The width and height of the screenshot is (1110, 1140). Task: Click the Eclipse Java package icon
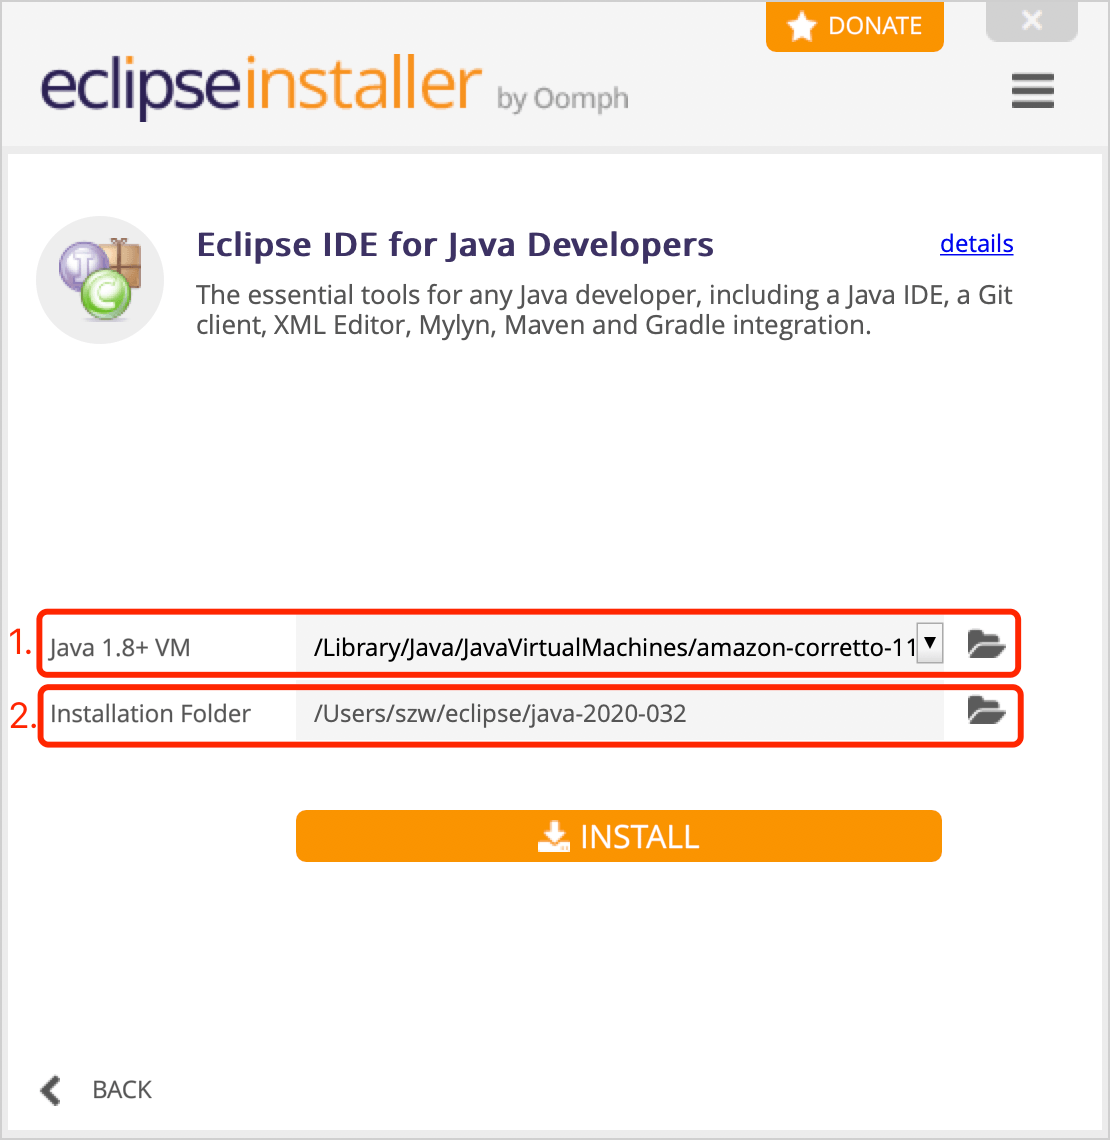coord(100,280)
